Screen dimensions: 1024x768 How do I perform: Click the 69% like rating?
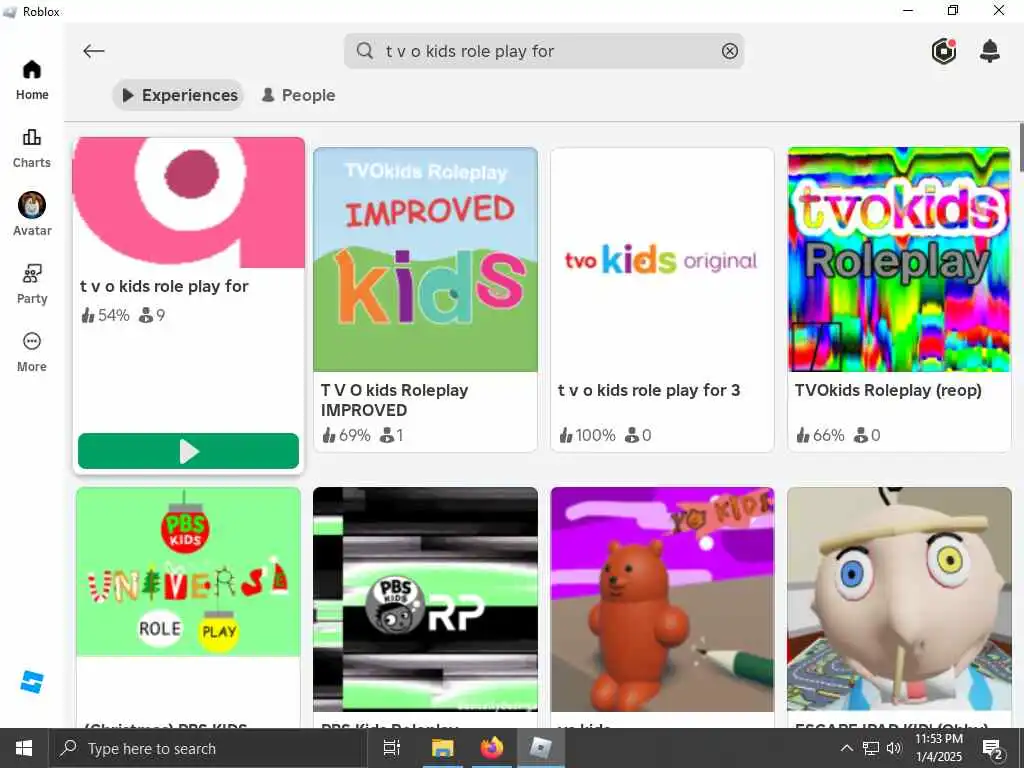(346, 435)
